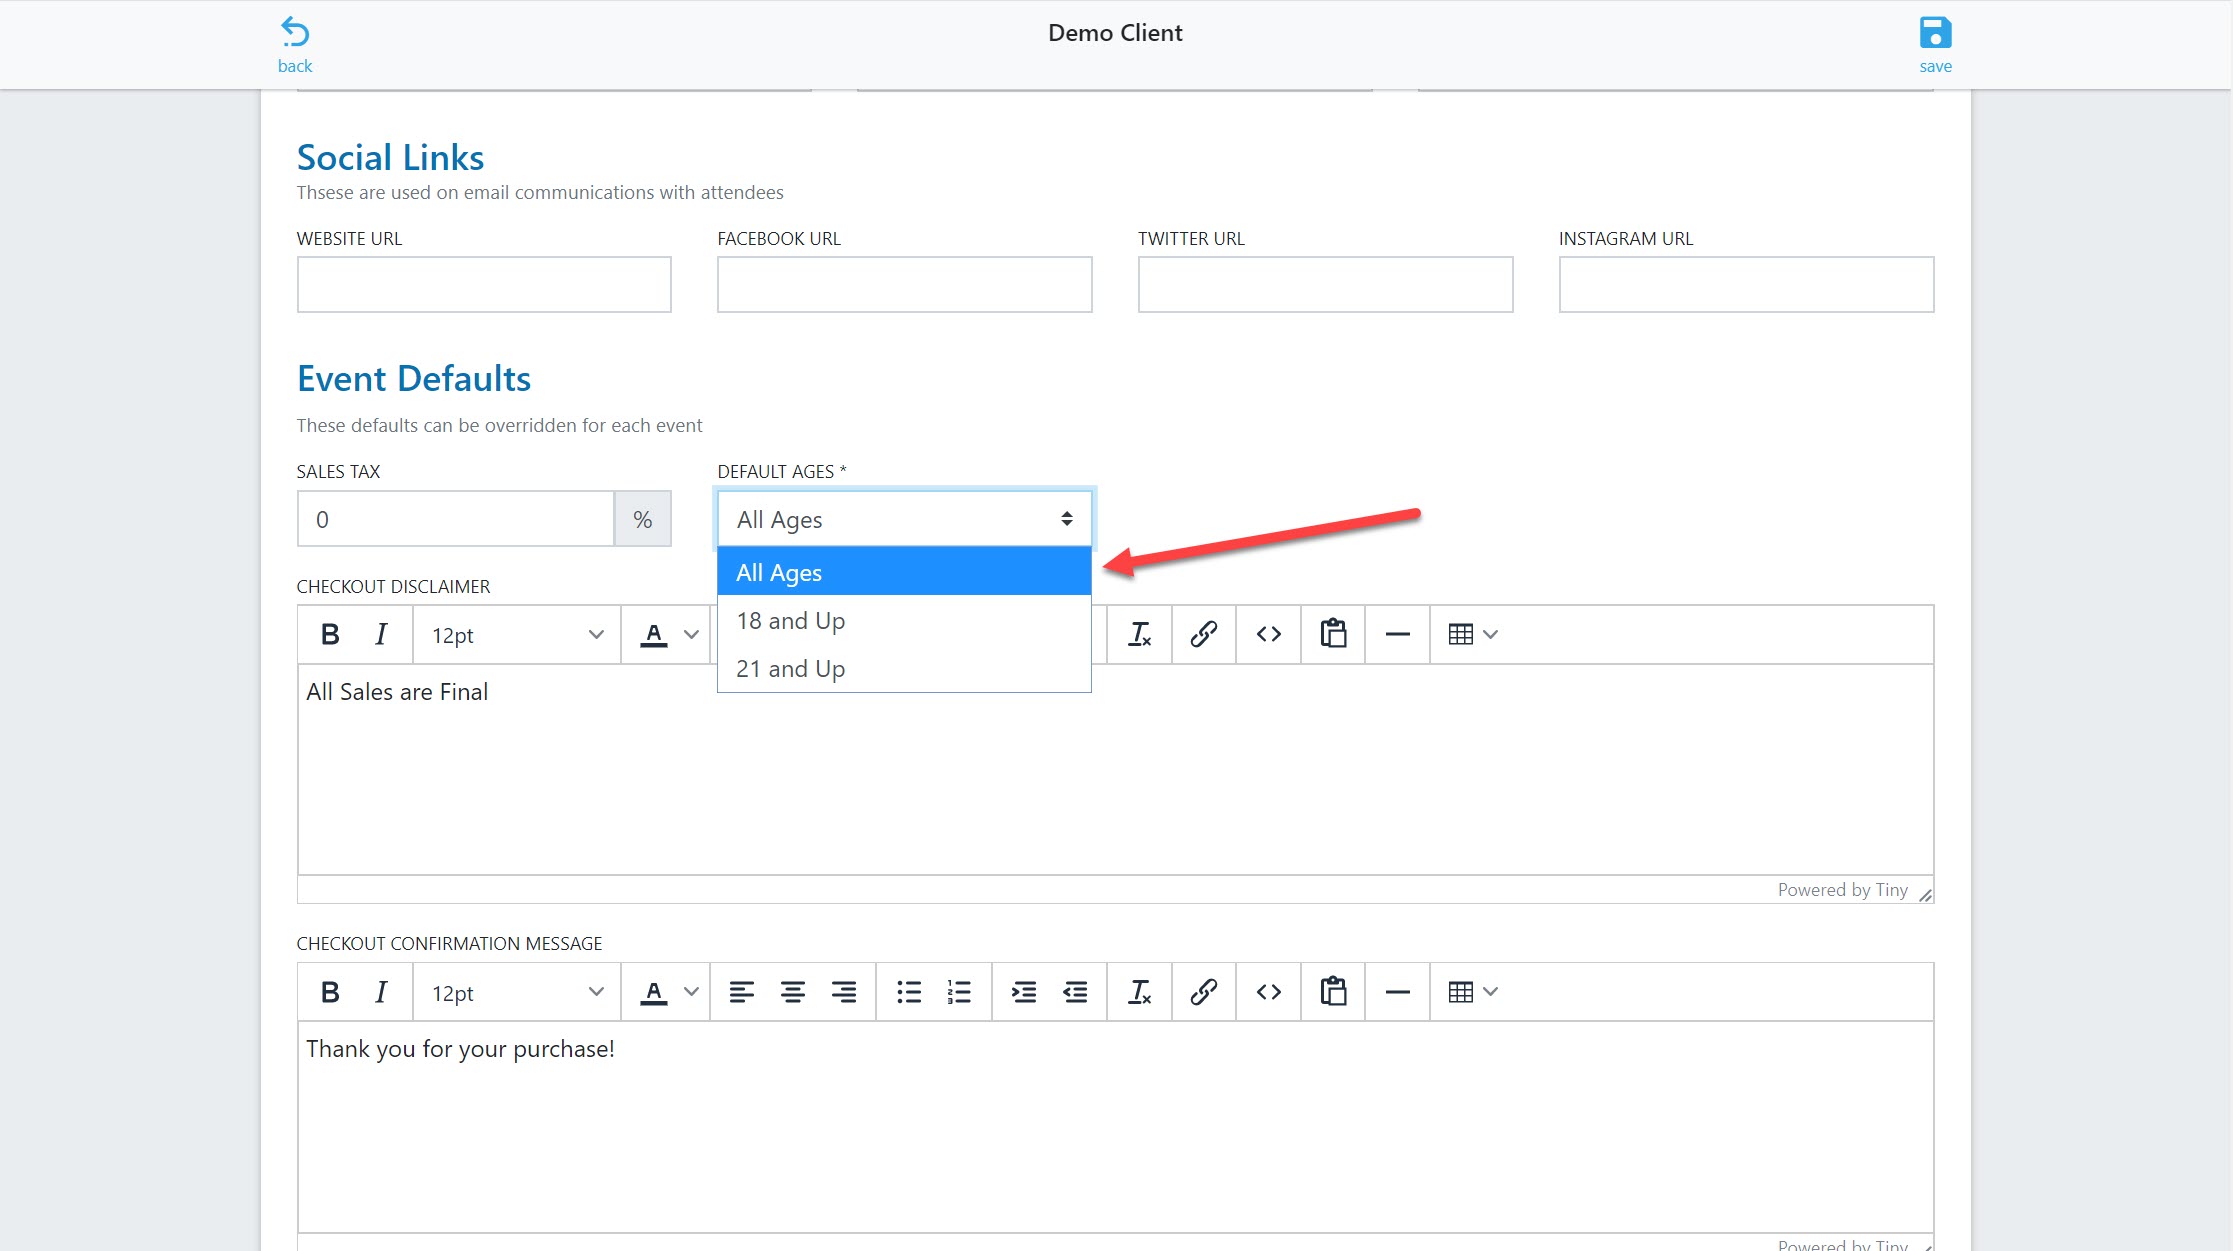Toggle bold in Checkout Disclaimer editor
The image size is (2233, 1251).
(x=330, y=634)
